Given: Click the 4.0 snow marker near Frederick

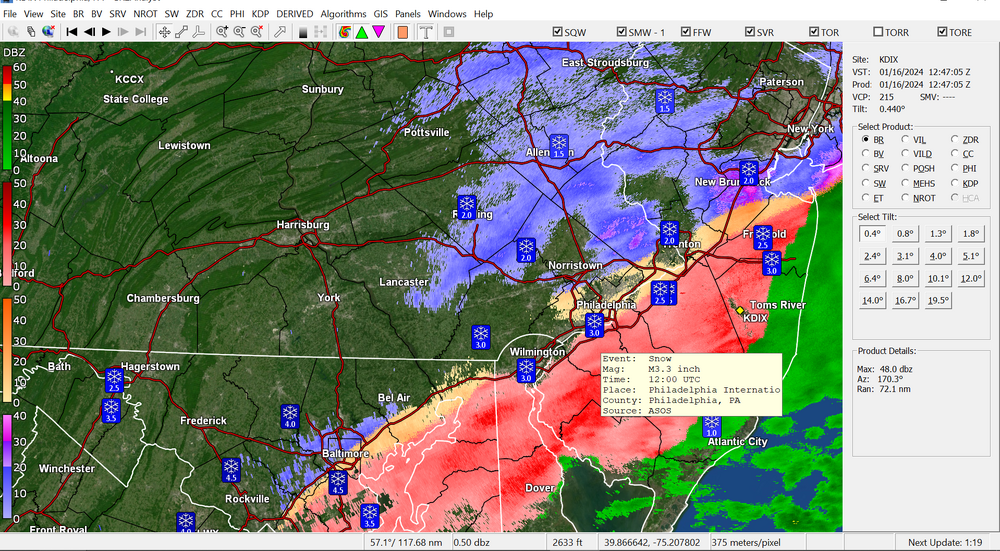Looking at the screenshot, I should pos(290,416).
